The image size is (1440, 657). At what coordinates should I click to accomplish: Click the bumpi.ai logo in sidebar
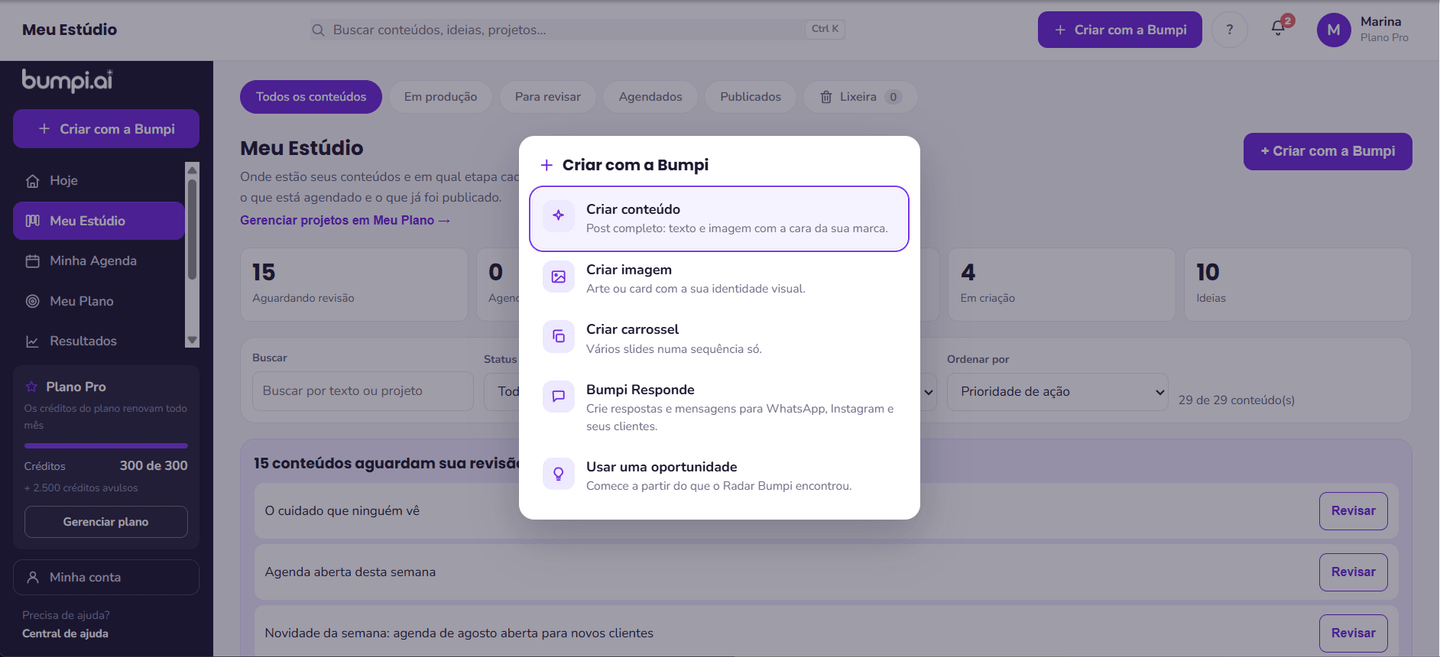click(67, 81)
